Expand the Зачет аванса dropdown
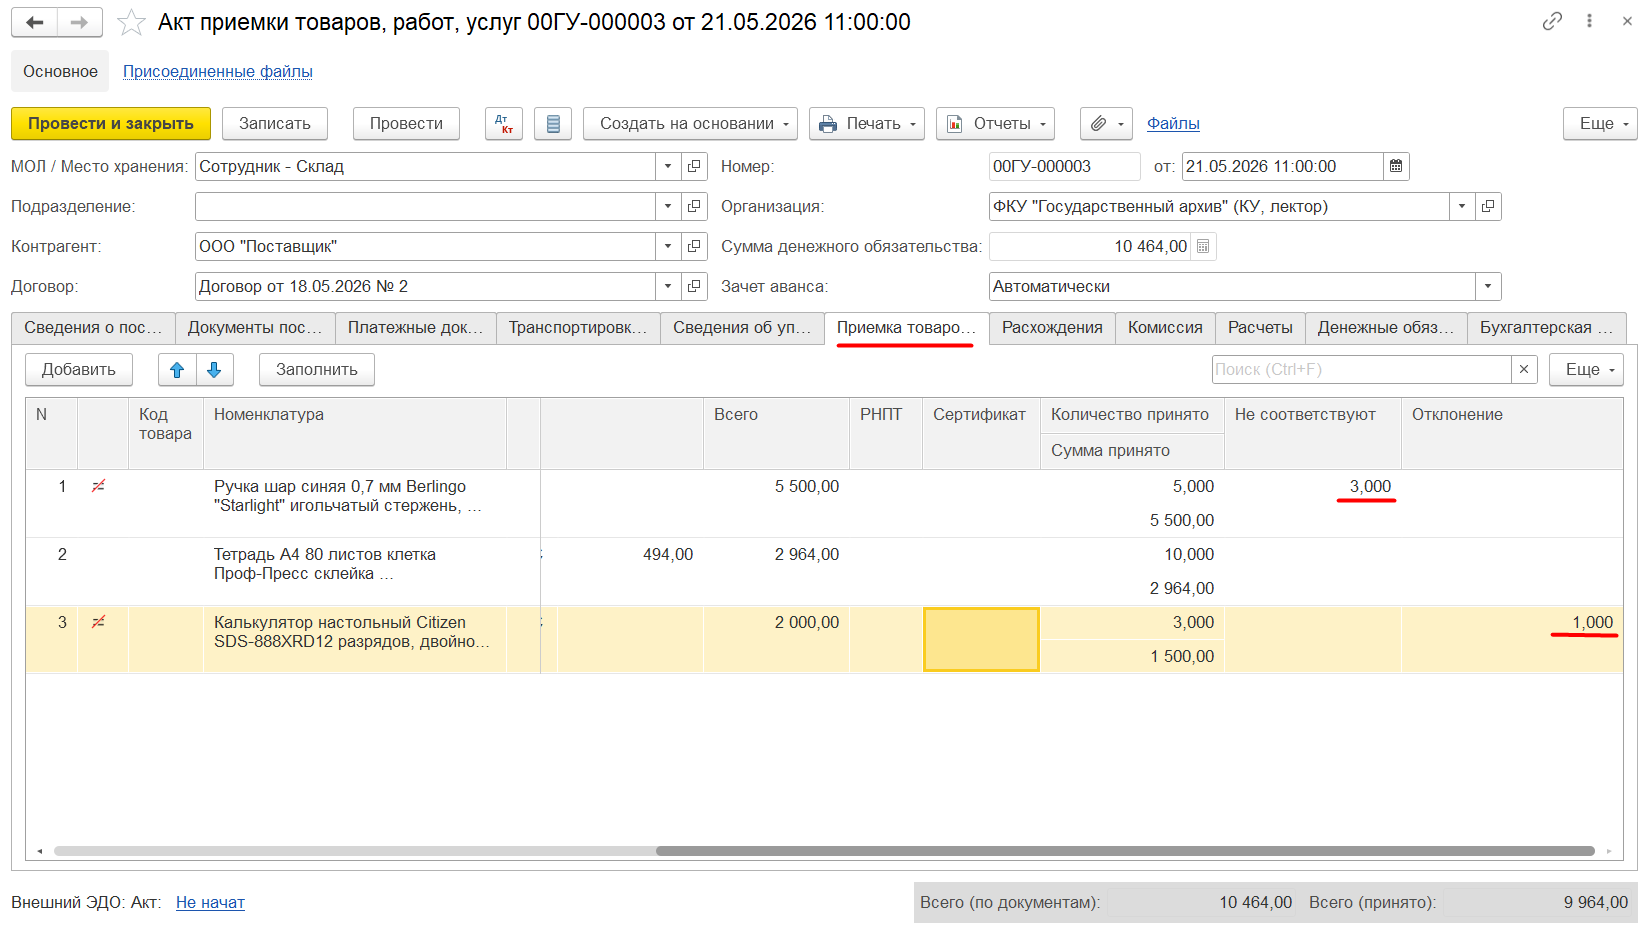Viewport: 1648px width, 934px height. click(x=1488, y=286)
